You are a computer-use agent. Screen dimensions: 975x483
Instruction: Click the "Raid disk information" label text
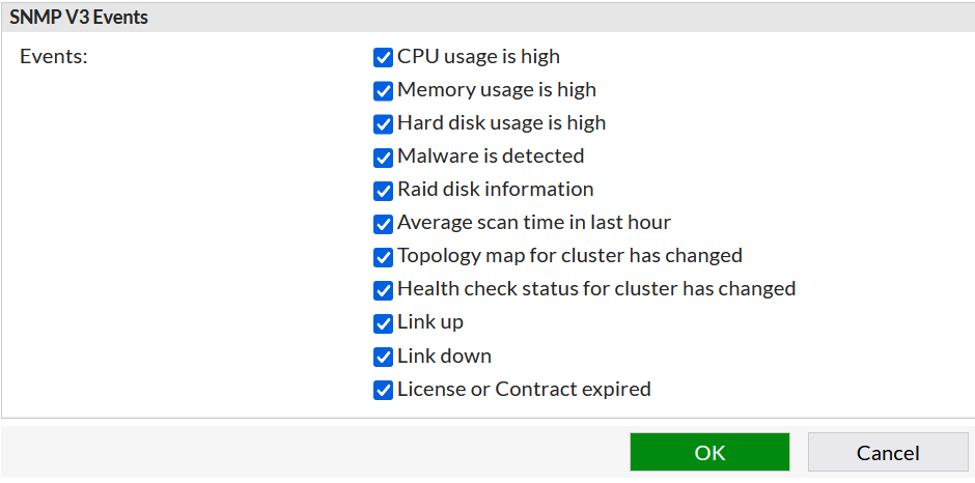496,189
